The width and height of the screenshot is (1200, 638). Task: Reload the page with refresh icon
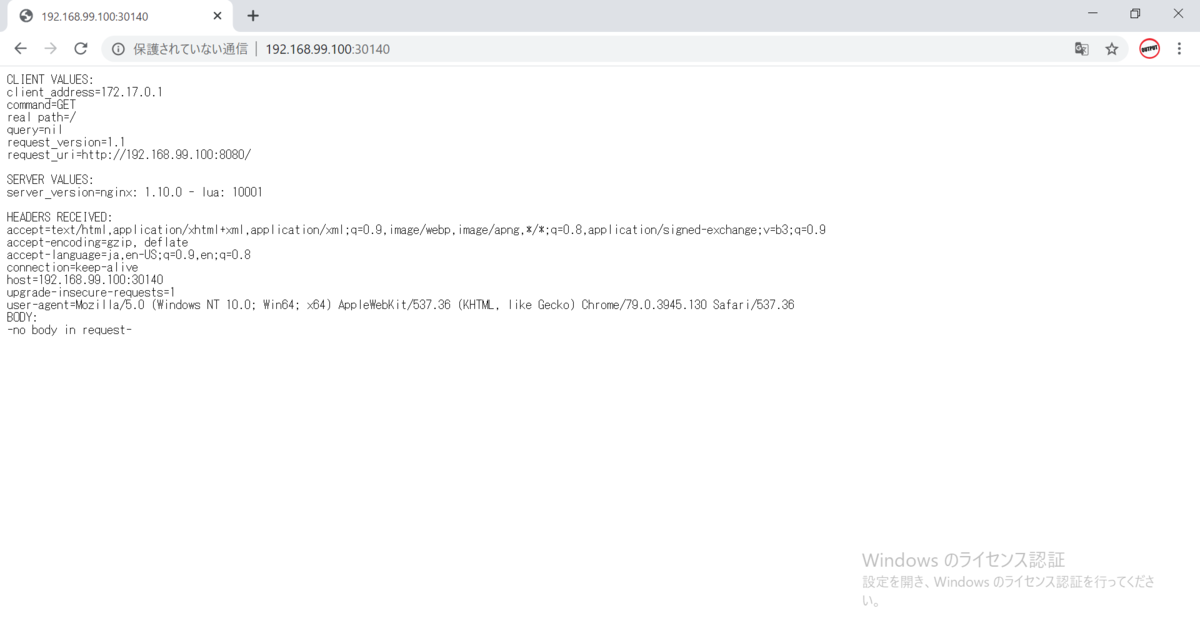tap(81, 48)
